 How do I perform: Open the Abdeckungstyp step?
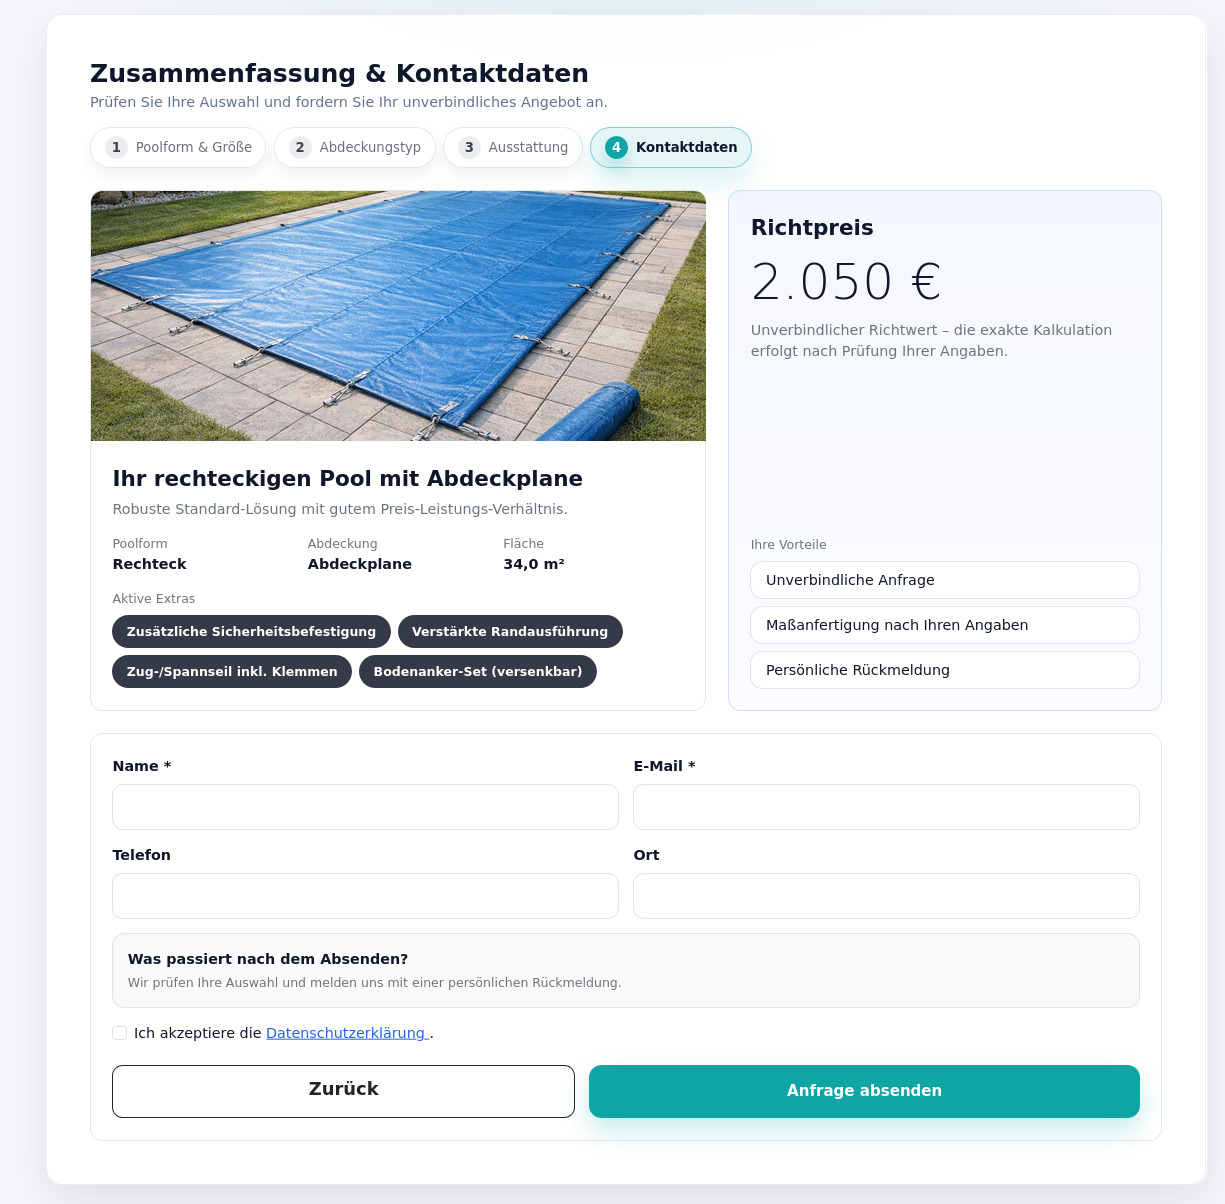point(355,147)
